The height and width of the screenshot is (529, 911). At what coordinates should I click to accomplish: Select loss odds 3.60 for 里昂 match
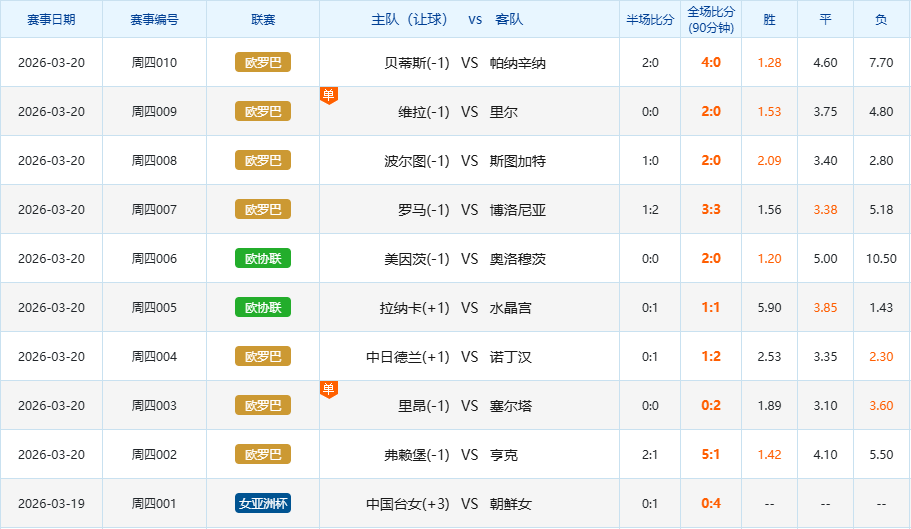[881, 405]
